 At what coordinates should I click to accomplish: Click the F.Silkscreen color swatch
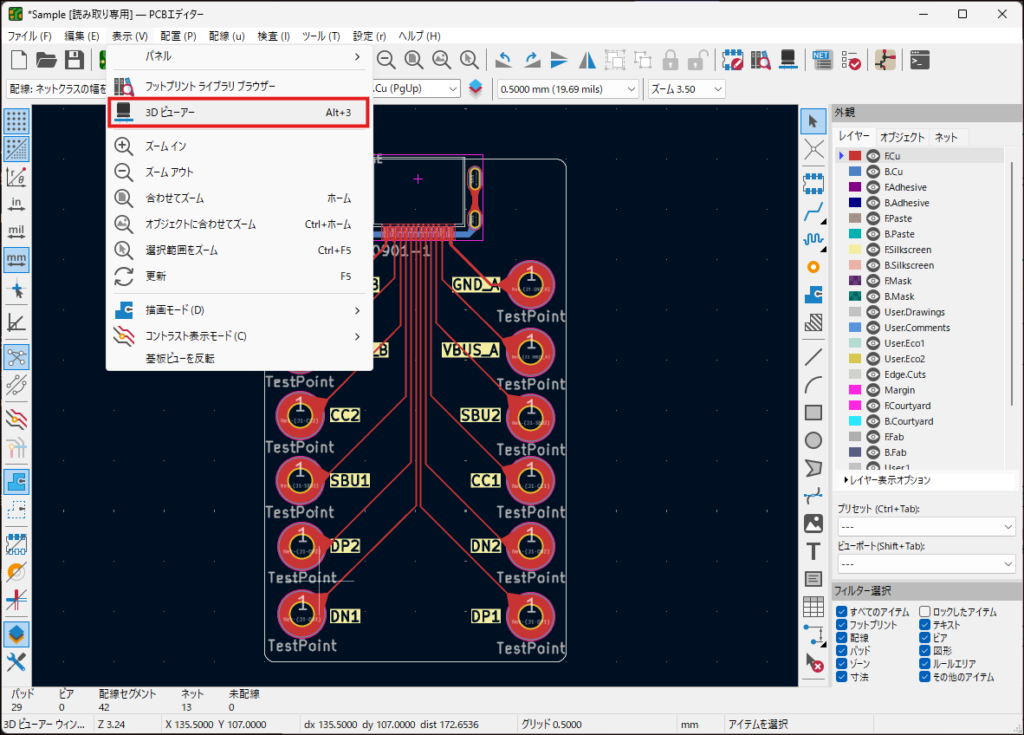[x=855, y=250]
